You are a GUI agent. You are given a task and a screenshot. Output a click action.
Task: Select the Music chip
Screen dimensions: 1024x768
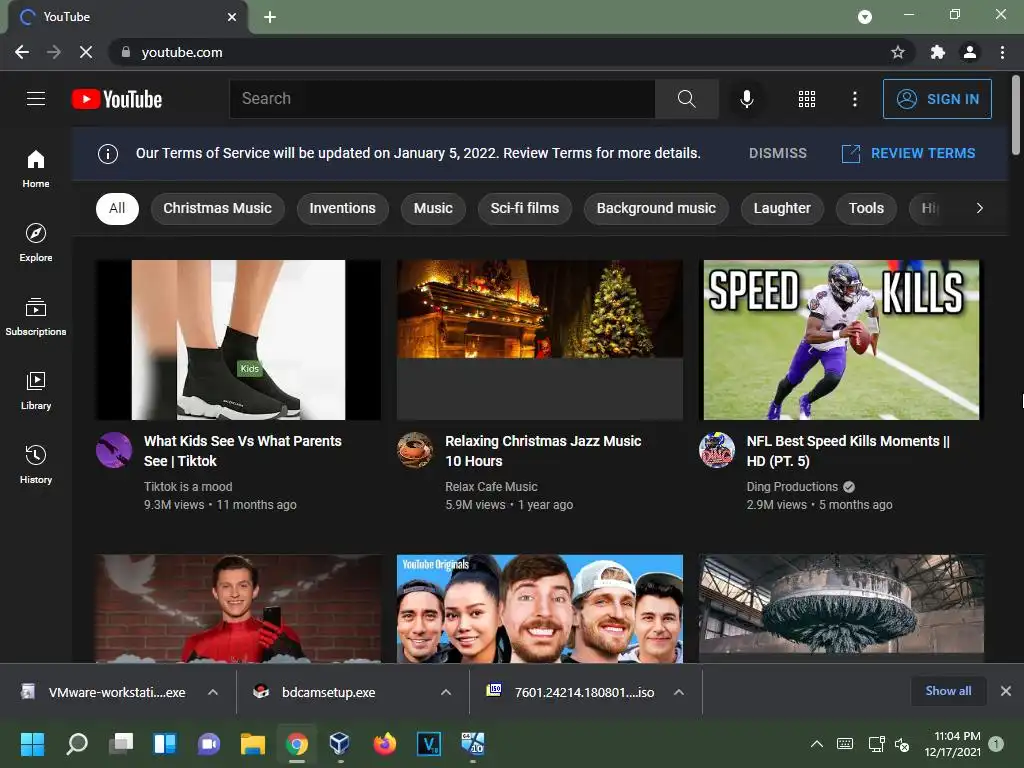click(433, 208)
